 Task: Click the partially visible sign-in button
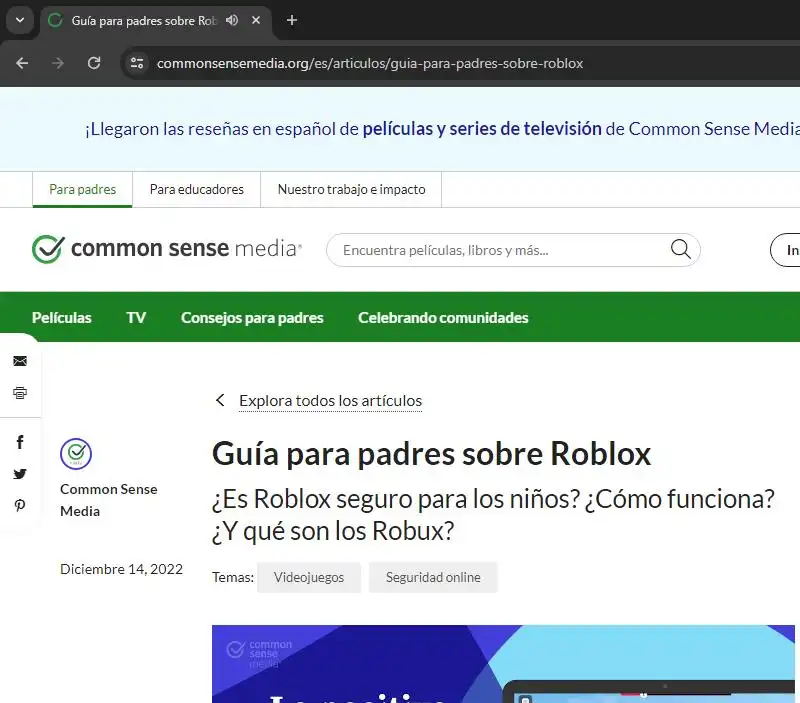click(785, 250)
